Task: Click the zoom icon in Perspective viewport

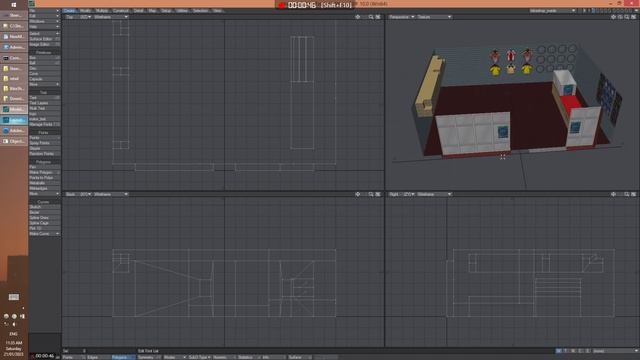Action: 627,17
